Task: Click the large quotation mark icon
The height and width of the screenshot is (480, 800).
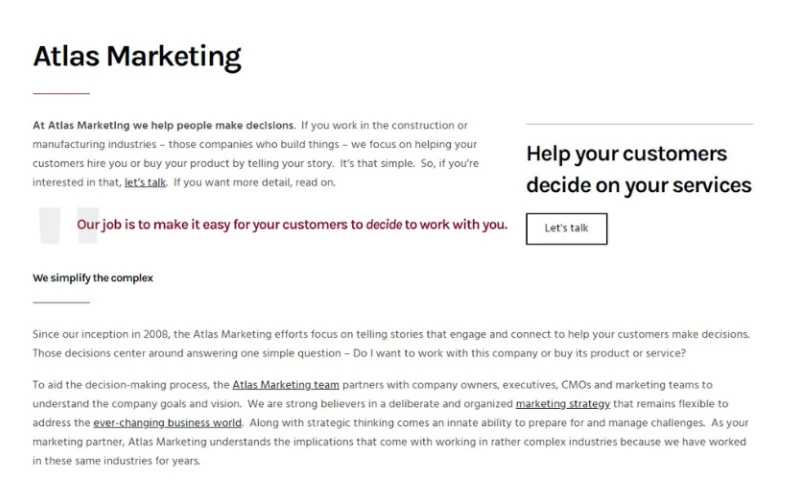Action: tap(68, 225)
